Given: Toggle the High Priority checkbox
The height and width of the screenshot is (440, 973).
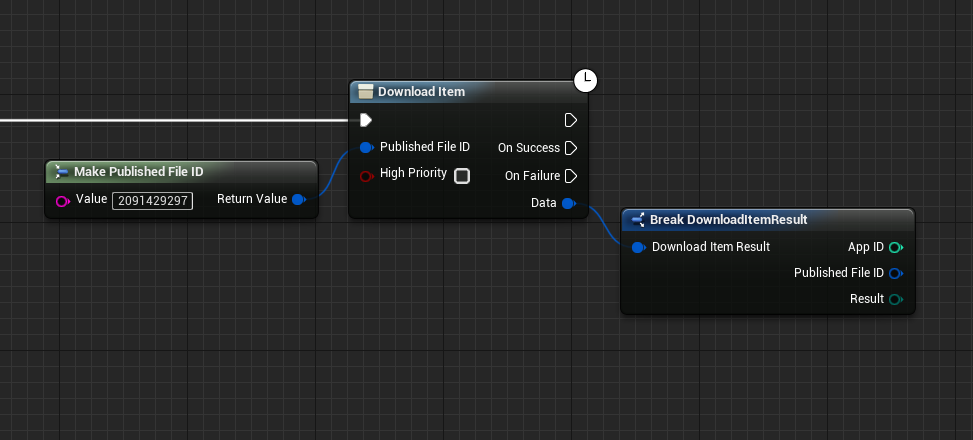Looking at the screenshot, I should [462, 176].
